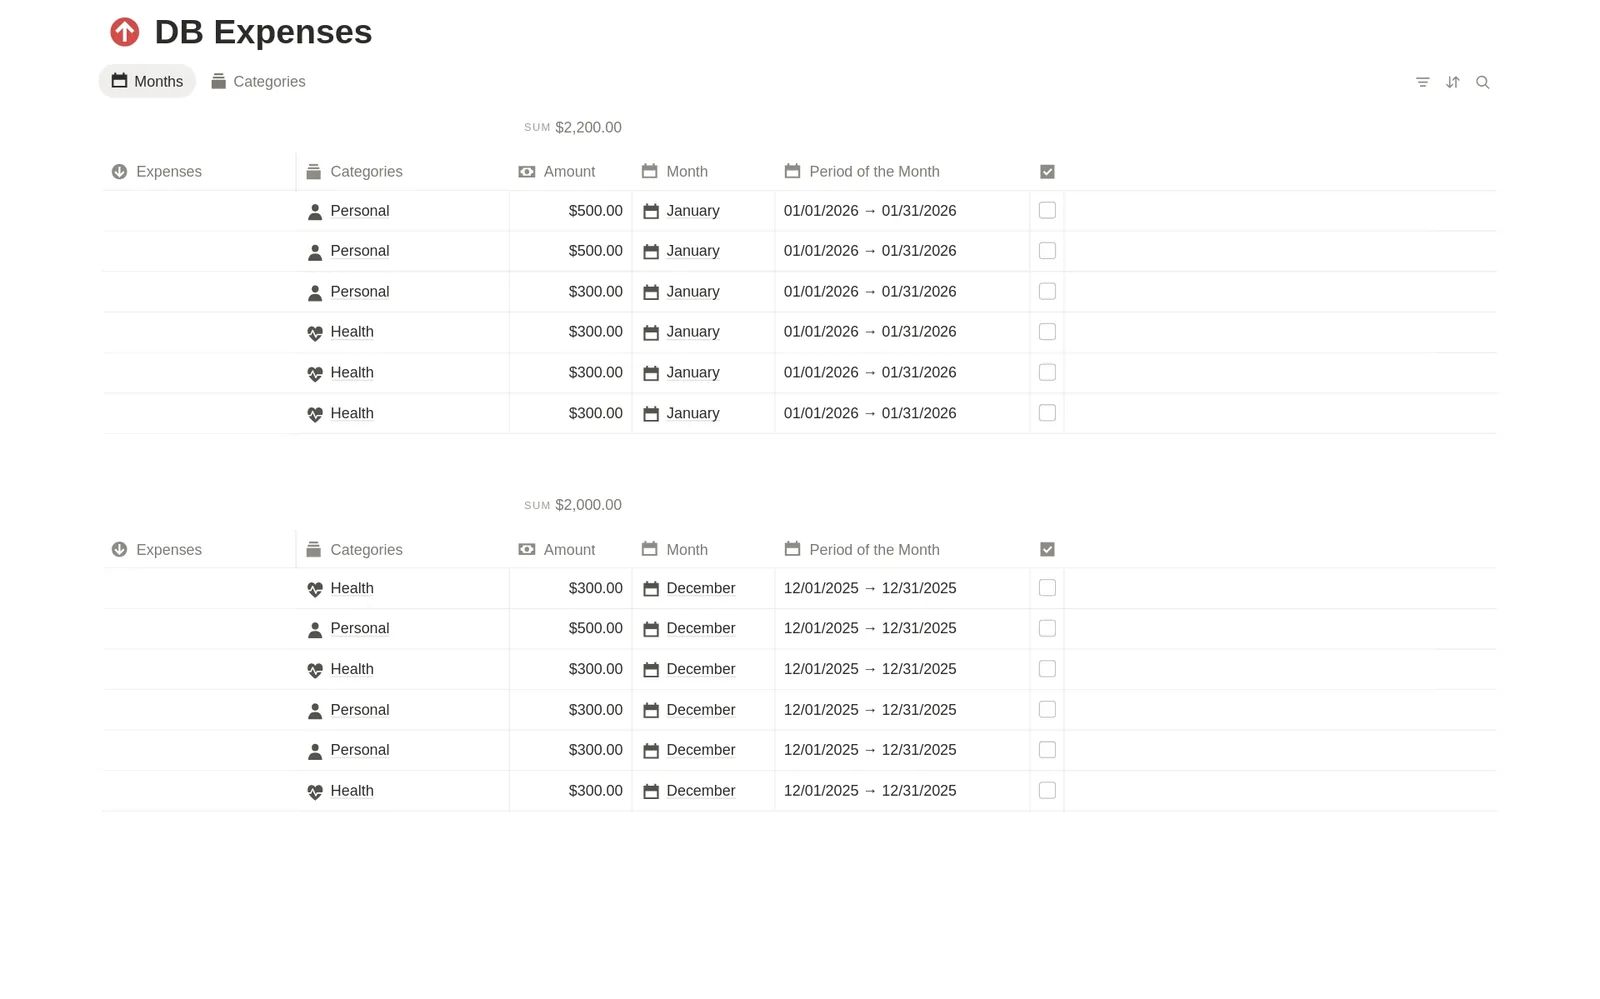This screenshot has width=1600, height=999.
Task: Select the Months view tab
Action: pos(147,82)
